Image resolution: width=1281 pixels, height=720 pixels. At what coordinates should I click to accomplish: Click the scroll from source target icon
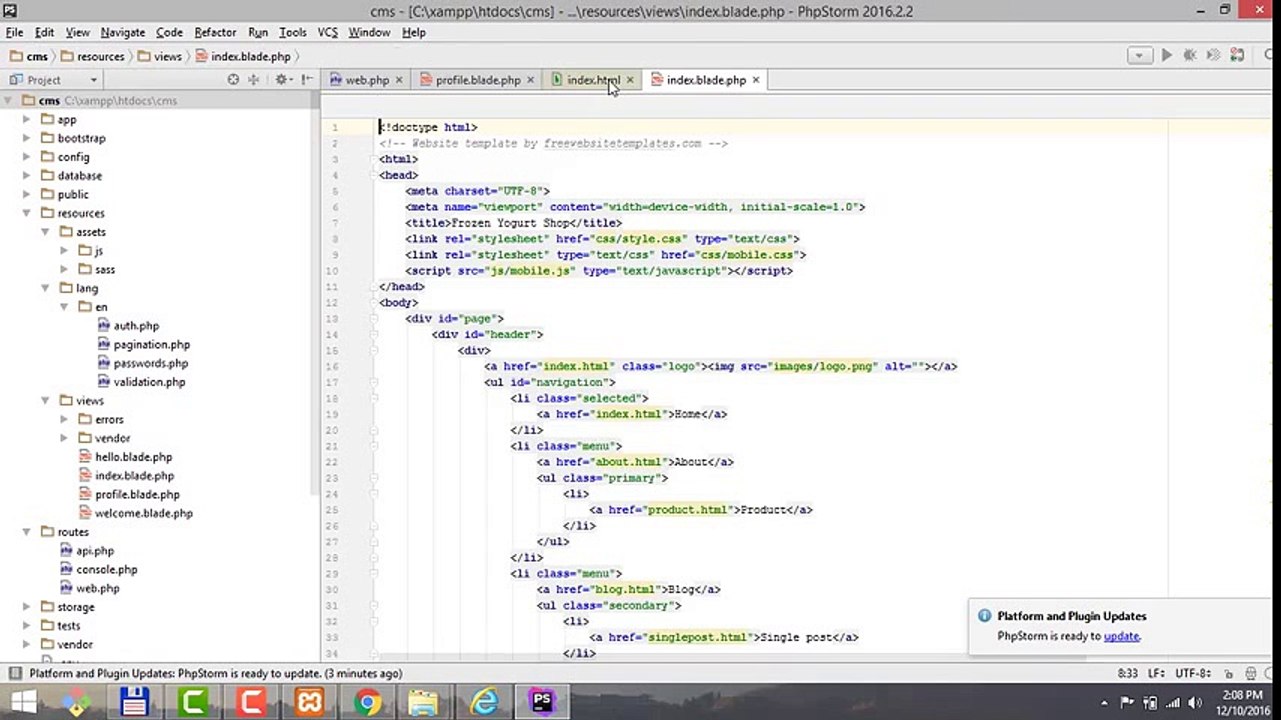pyautogui.click(x=233, y=80)
